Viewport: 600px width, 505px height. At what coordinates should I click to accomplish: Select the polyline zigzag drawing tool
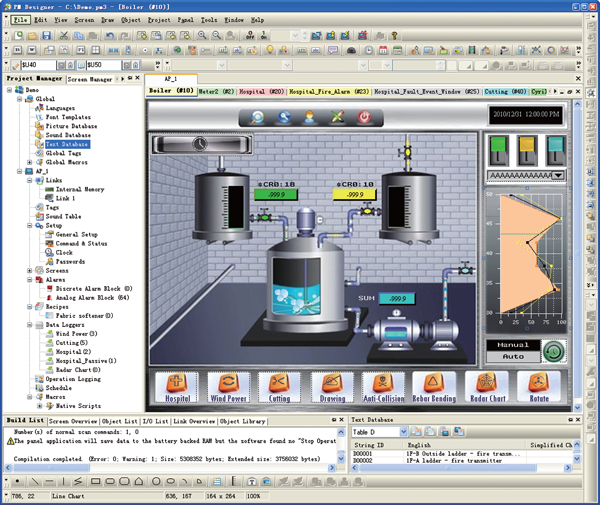78,481
